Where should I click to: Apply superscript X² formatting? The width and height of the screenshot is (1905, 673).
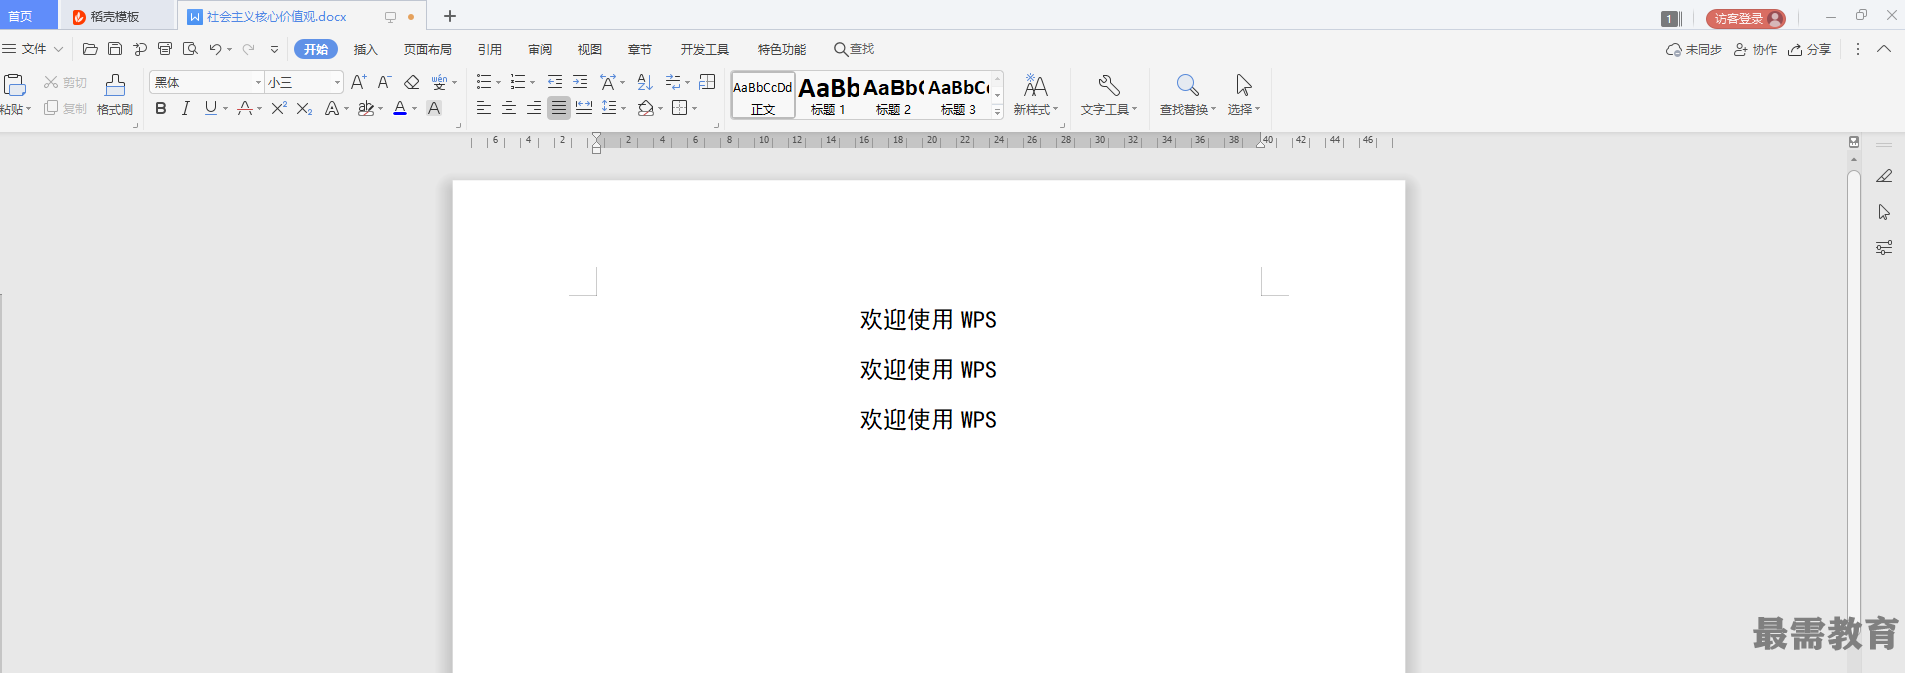click(x=279, y=108)
